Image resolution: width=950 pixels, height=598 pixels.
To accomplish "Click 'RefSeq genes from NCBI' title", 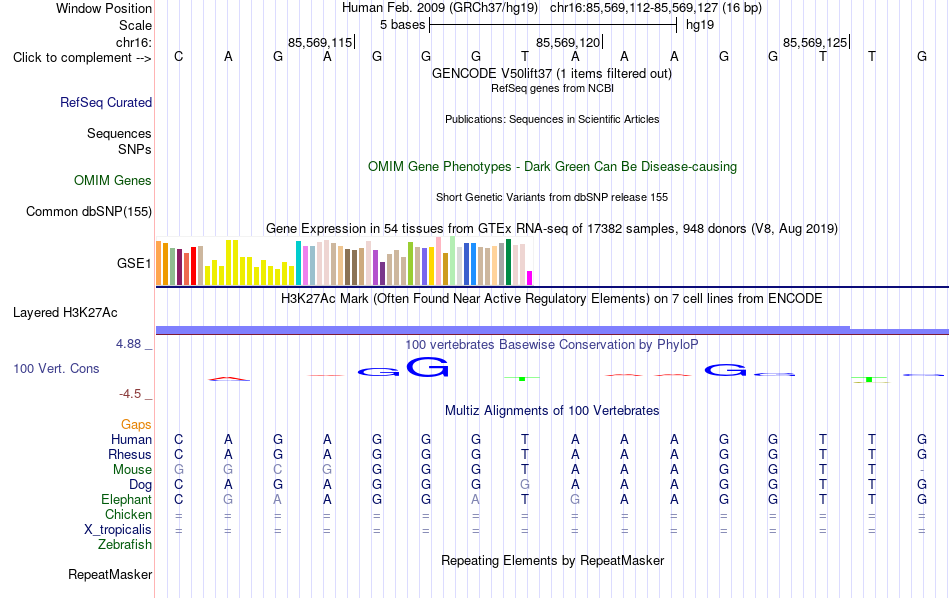I will [552, 88].
